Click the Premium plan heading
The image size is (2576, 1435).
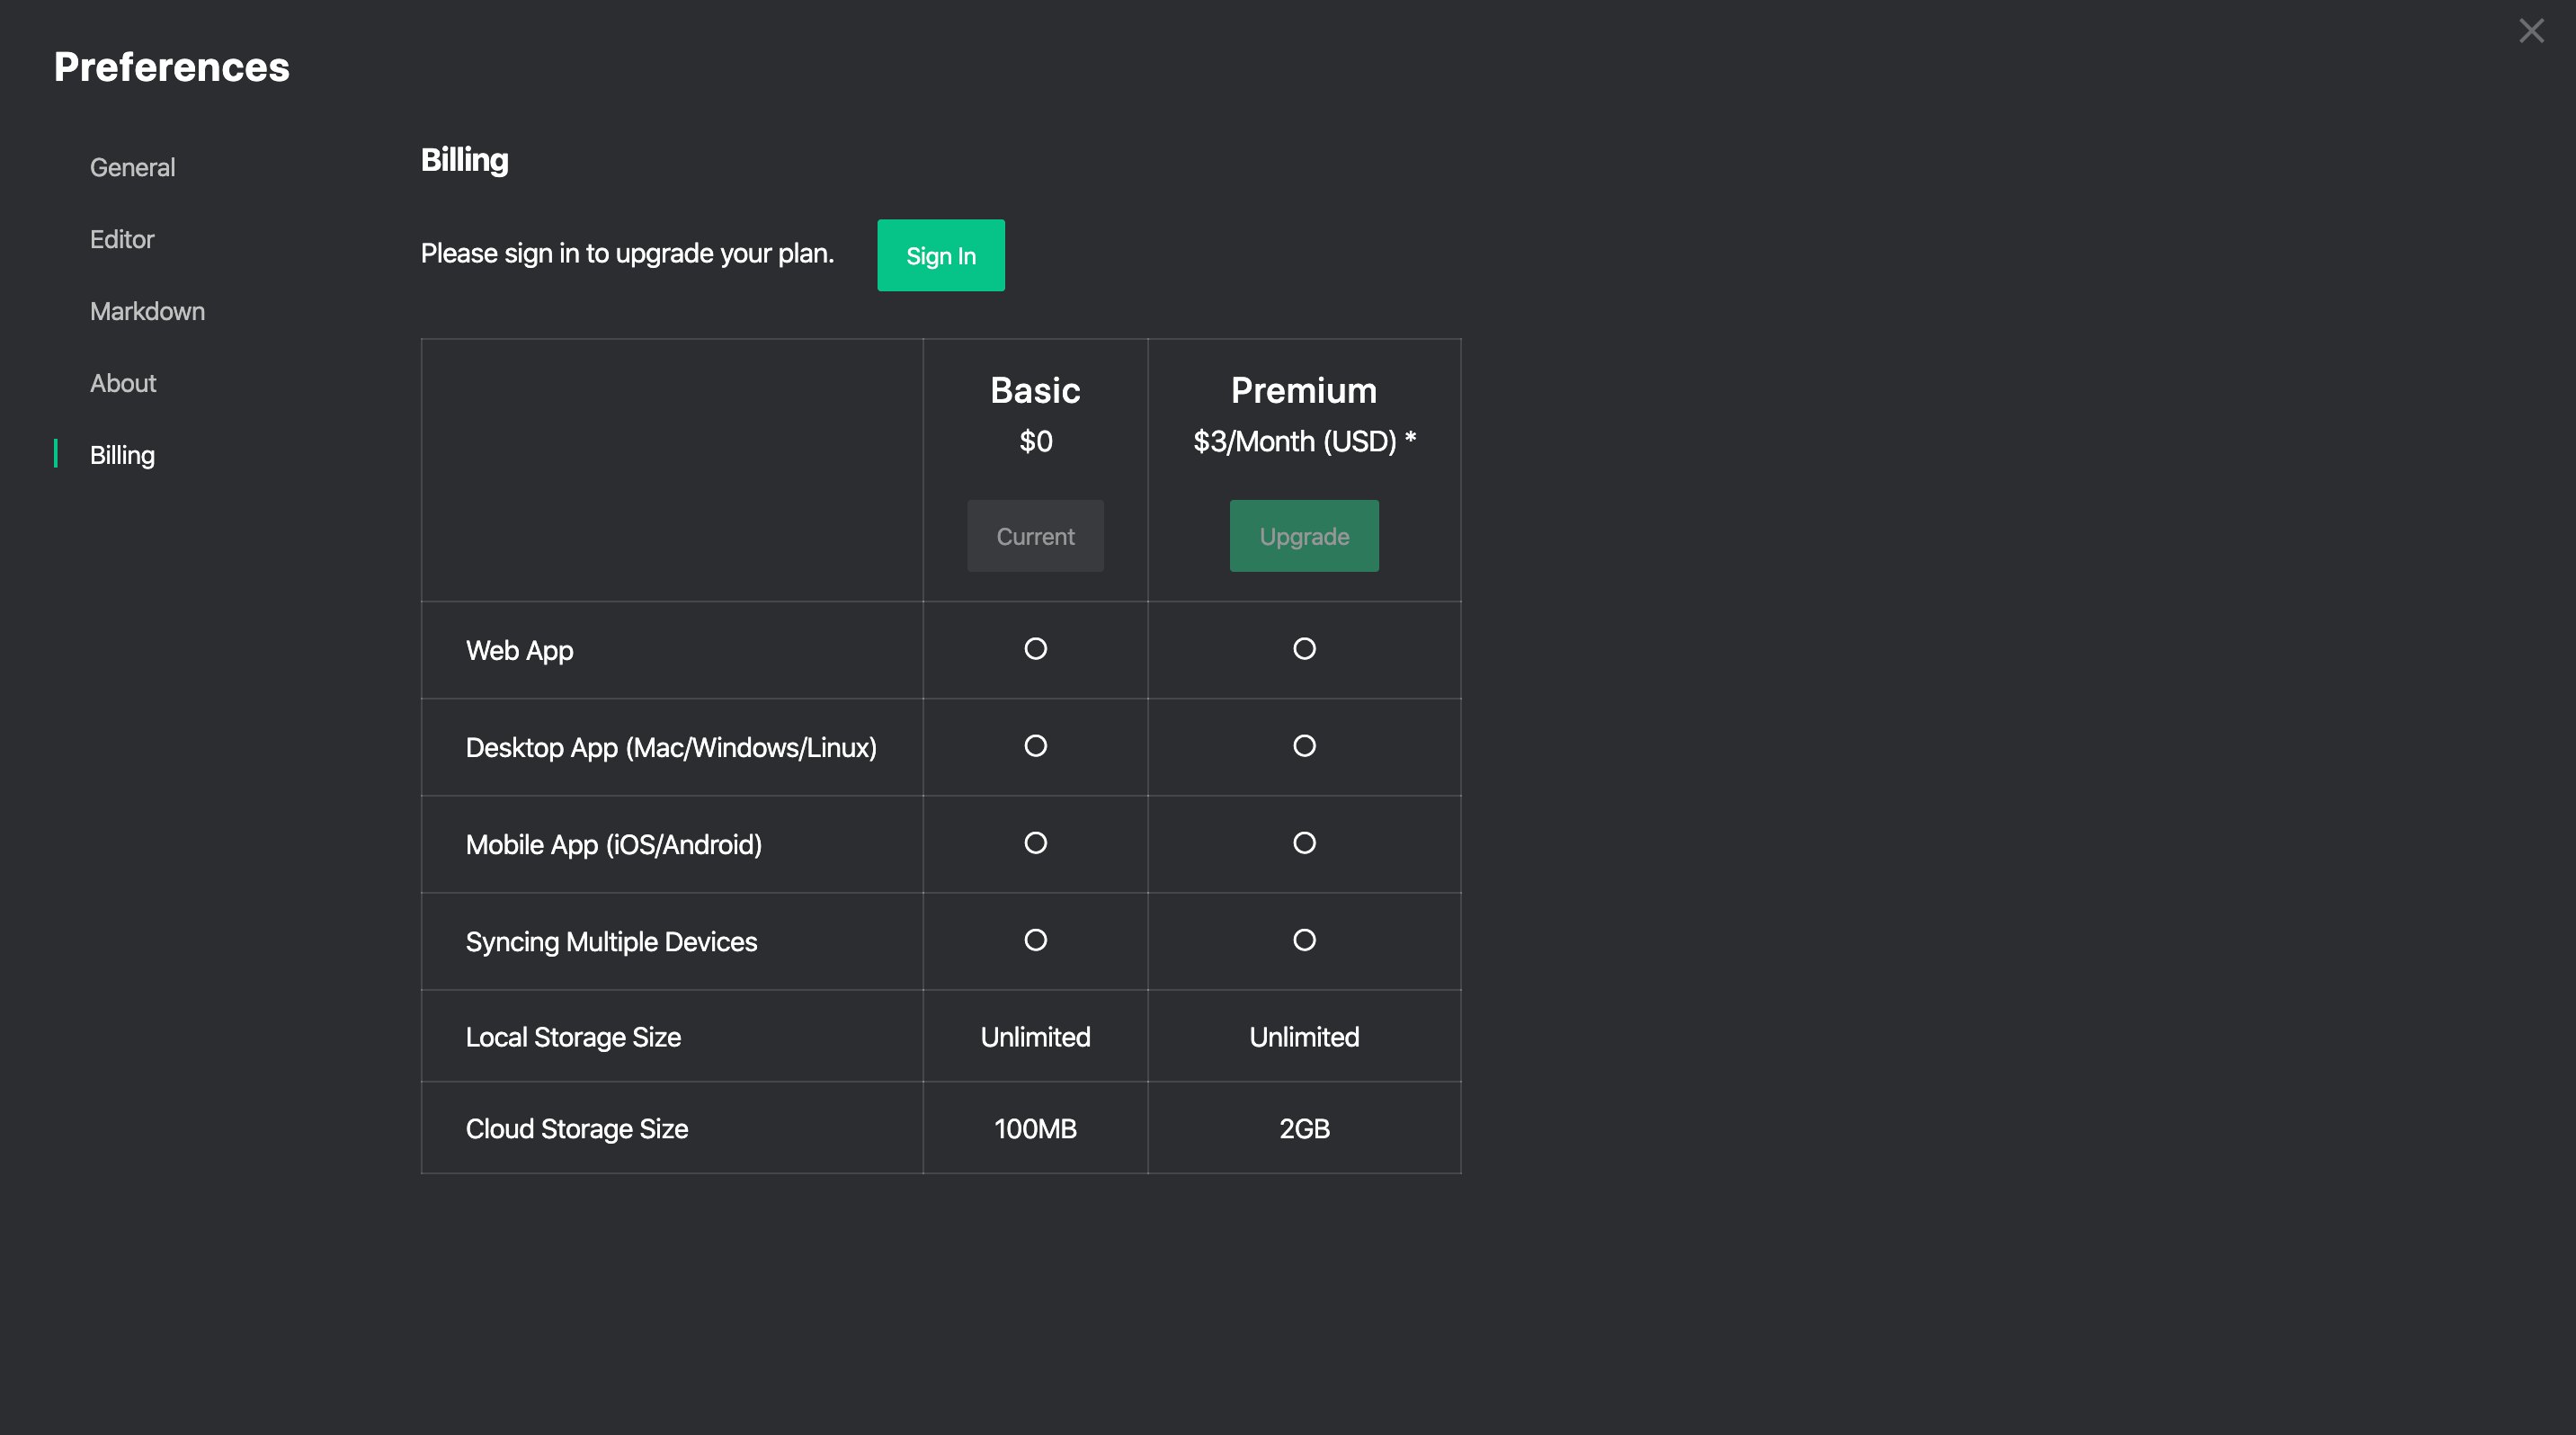tap(1303, 390)
